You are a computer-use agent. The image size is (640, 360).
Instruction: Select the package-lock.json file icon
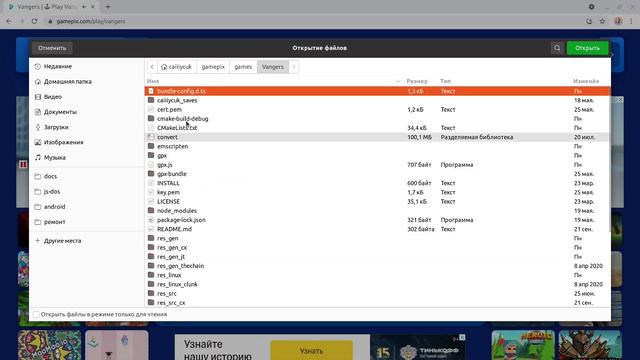[151, 220]
